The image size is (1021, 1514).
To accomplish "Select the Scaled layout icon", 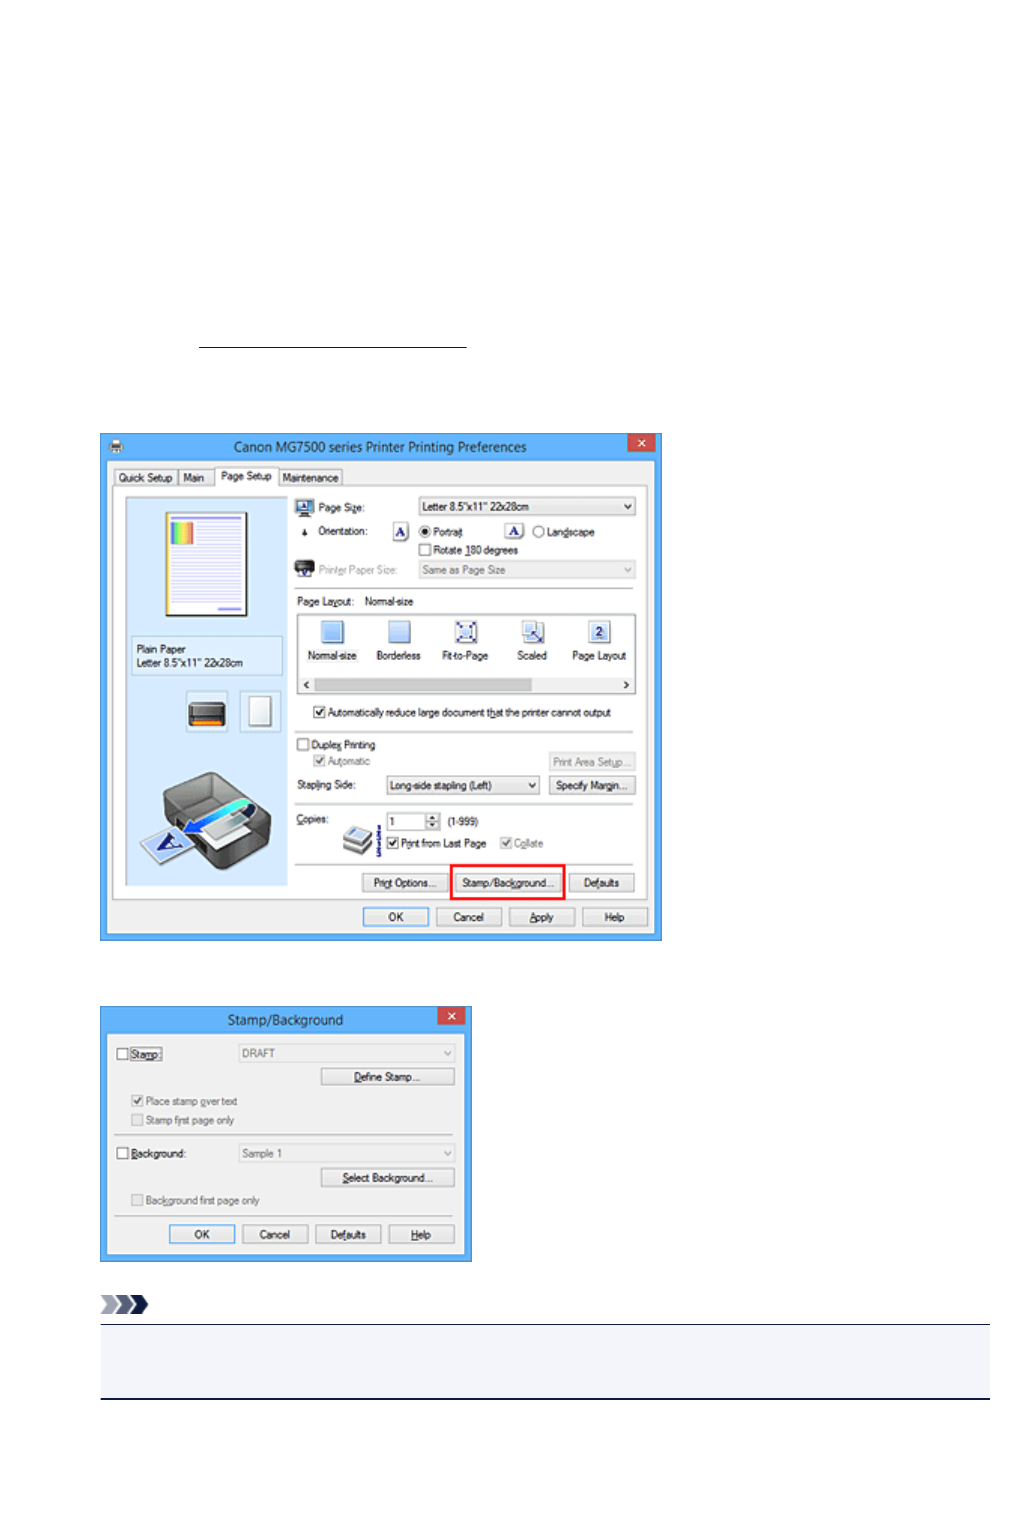I will (x=532, y=632).
